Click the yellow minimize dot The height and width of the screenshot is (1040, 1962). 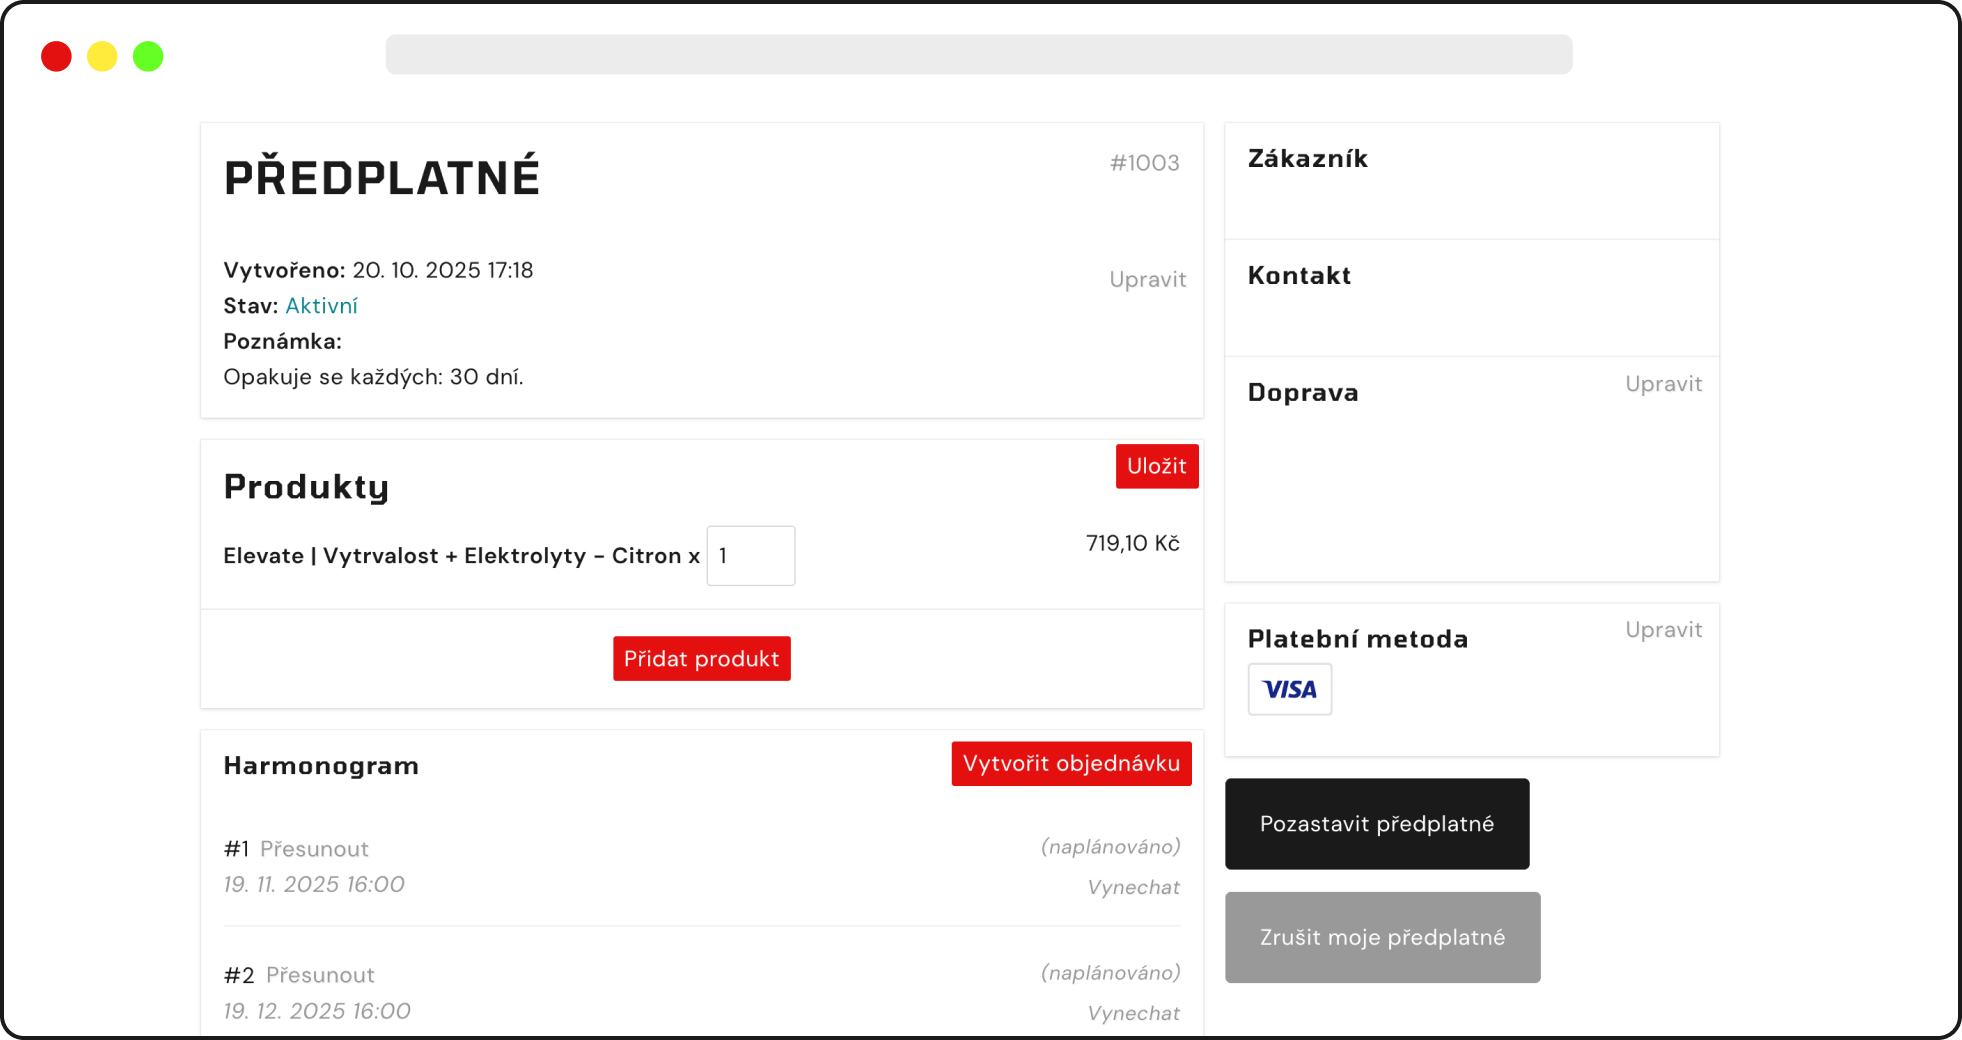102,56
